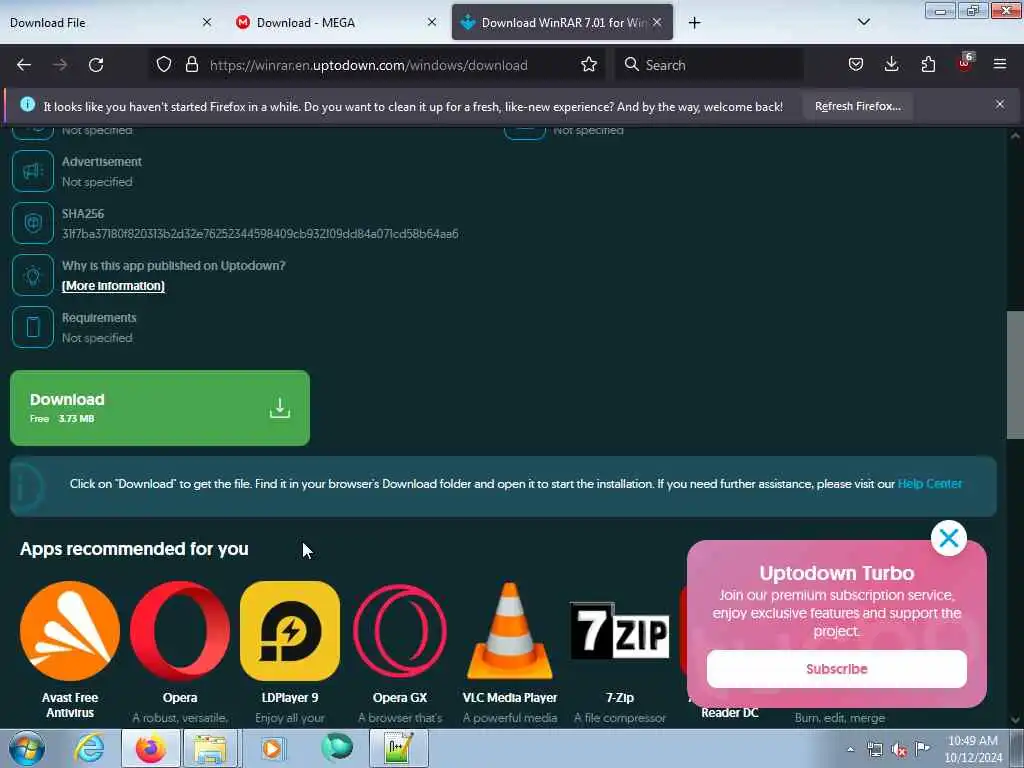Viewport: 1024px width, 768px height.
Task: Open the media player taskbar icon
Action: pos(272,748)
